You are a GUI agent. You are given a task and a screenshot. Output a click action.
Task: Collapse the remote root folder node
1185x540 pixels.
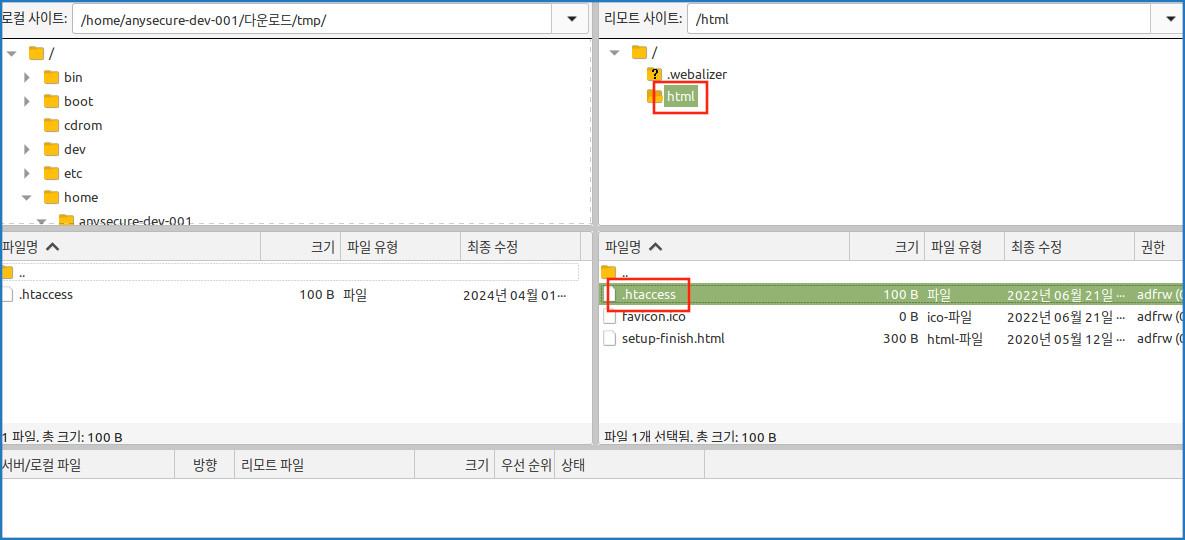(x=614, y=53)
